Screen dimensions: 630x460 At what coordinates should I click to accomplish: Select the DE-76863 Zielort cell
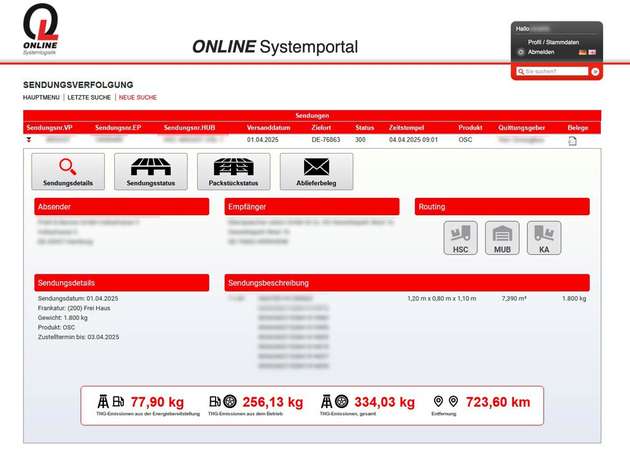326,140
